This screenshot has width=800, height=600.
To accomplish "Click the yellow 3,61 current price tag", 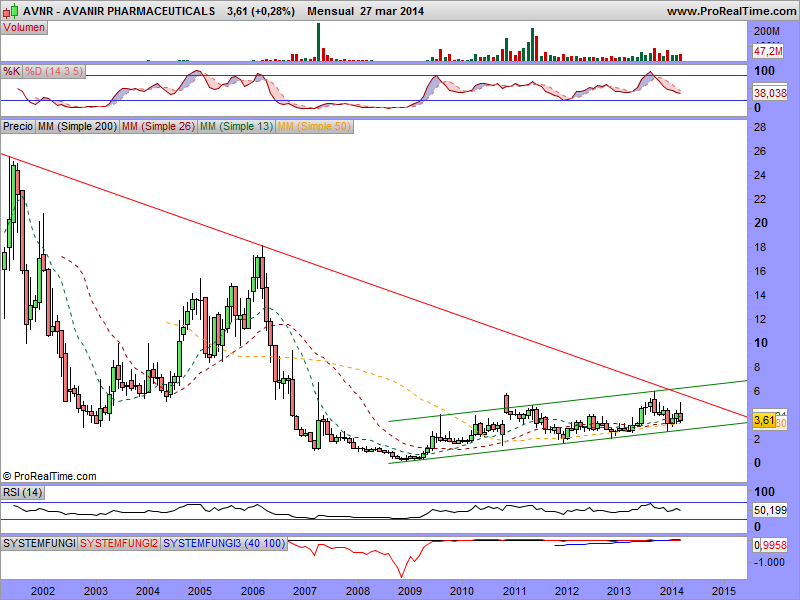I will 764,421.
